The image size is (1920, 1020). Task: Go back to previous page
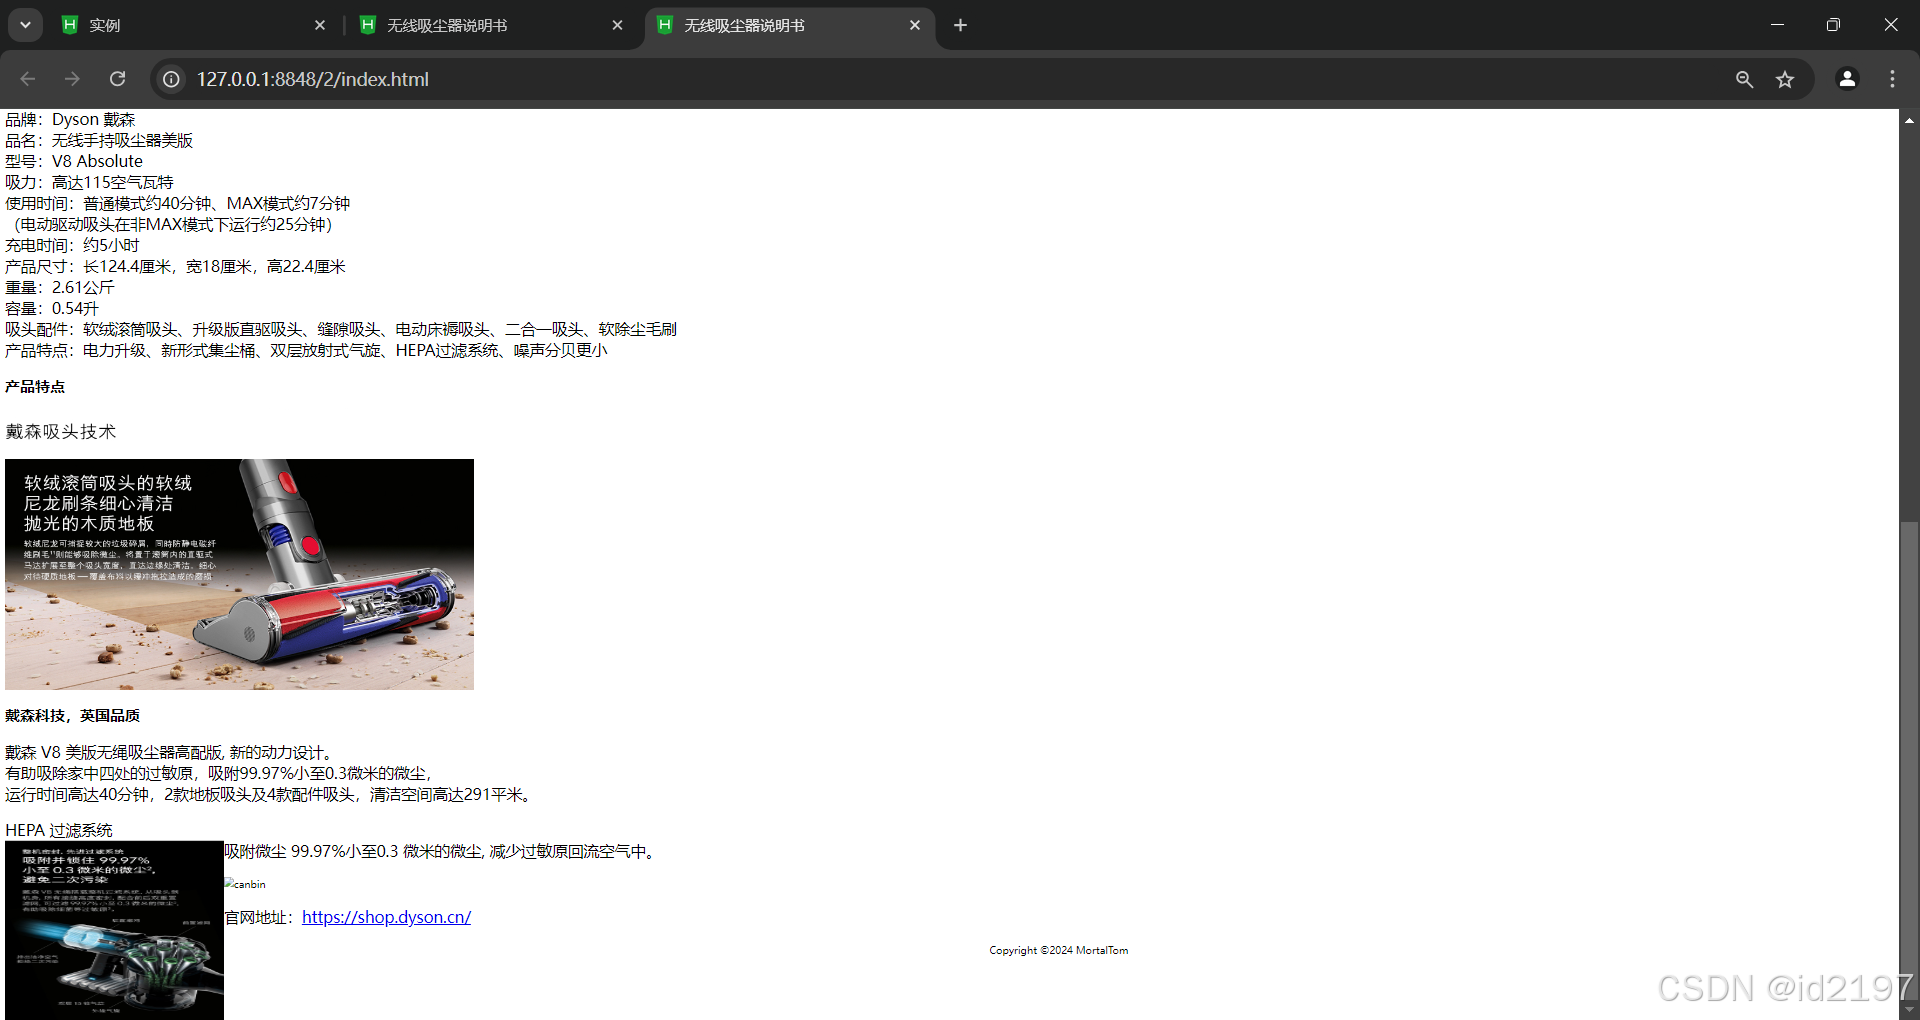[28, 79]
